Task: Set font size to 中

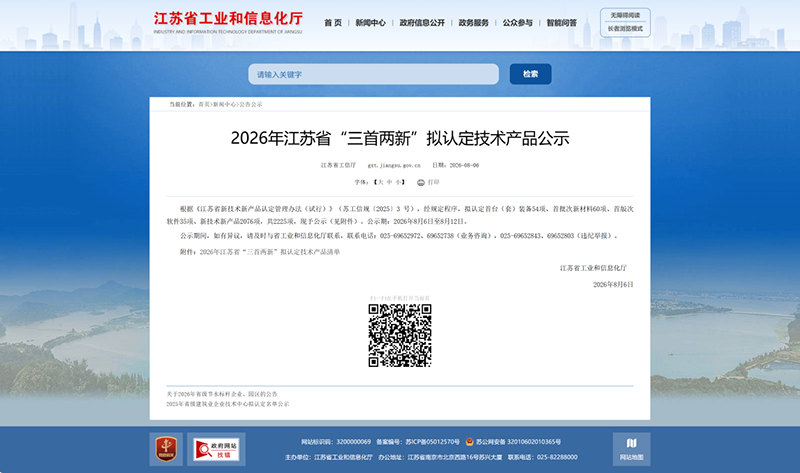Action: click(x=389, y=182)
